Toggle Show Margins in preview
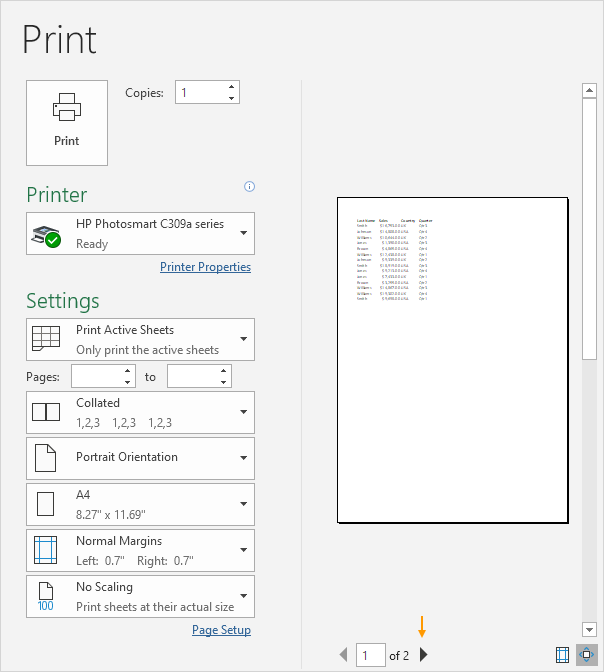Viewport: 604px width, 672px height. [562, 655]
